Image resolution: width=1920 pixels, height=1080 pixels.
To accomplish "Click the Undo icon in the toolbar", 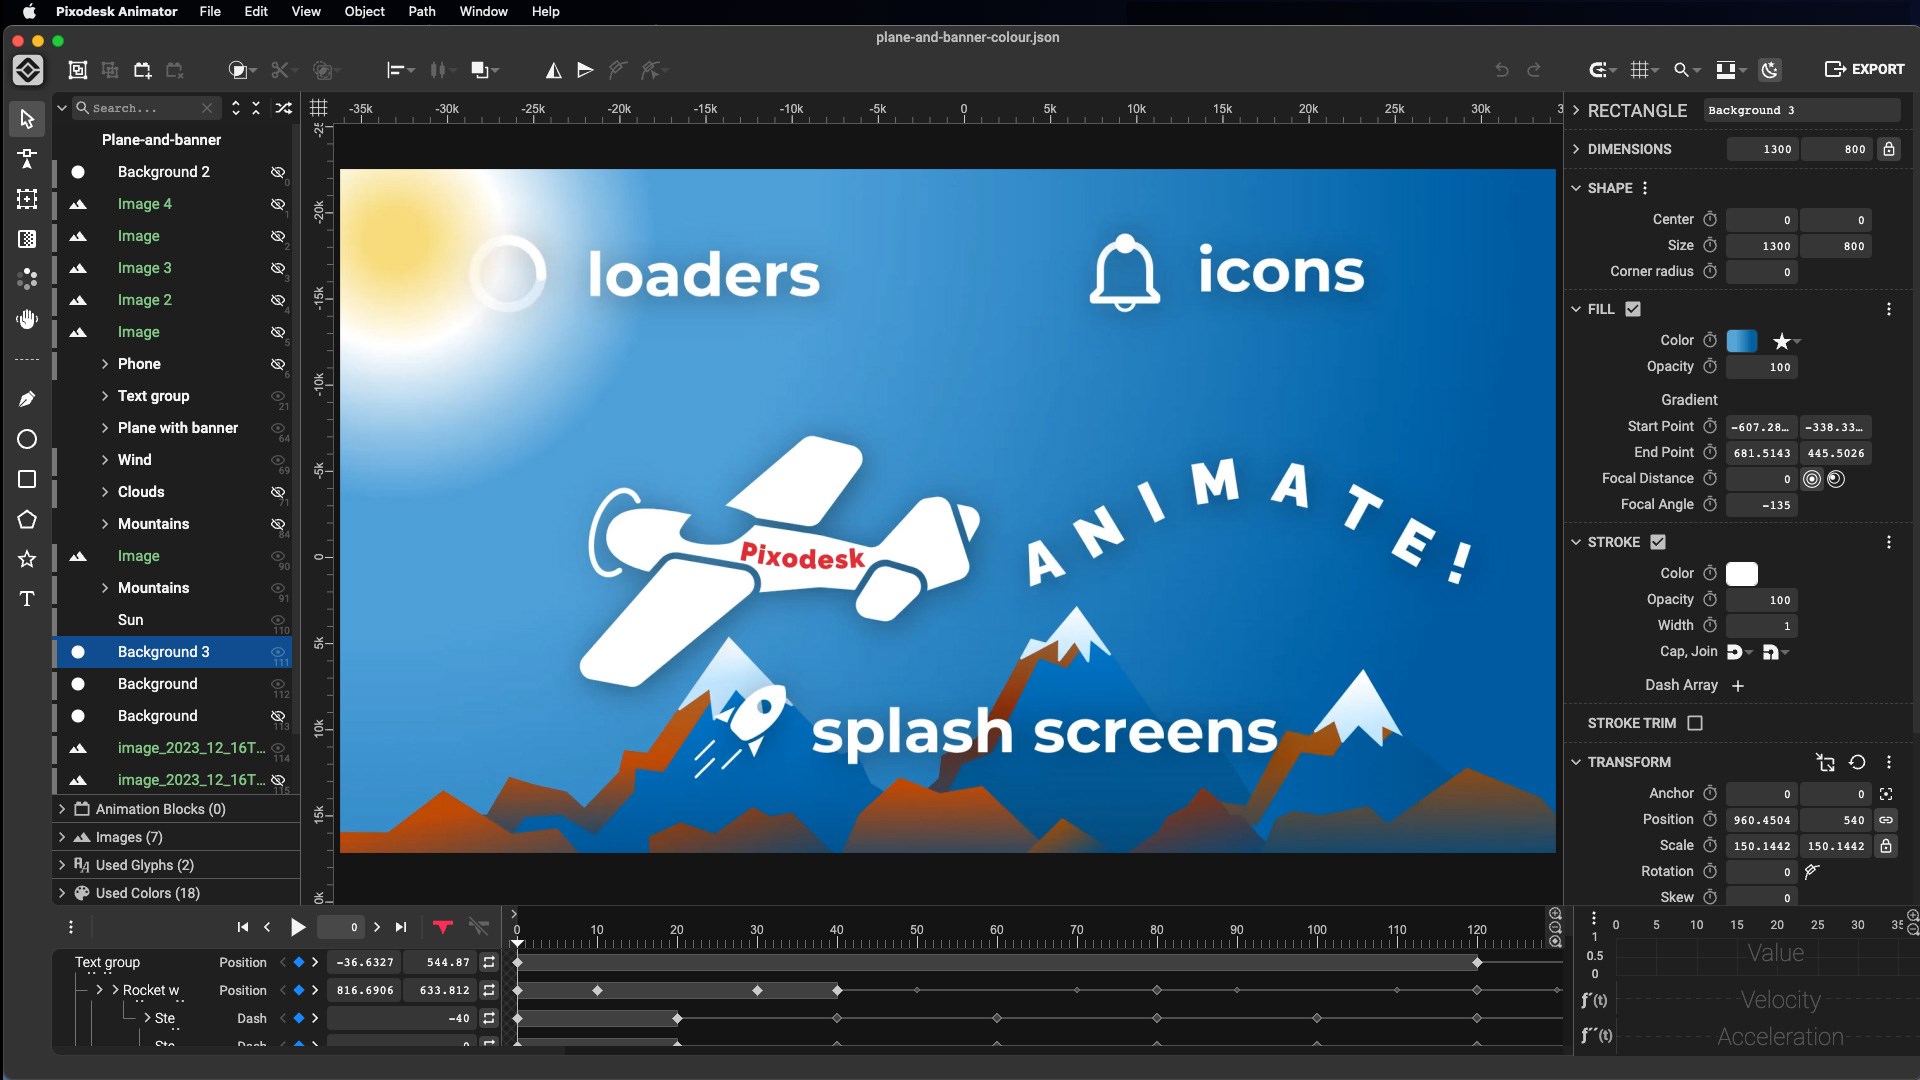I will [x=1502, y=70].
